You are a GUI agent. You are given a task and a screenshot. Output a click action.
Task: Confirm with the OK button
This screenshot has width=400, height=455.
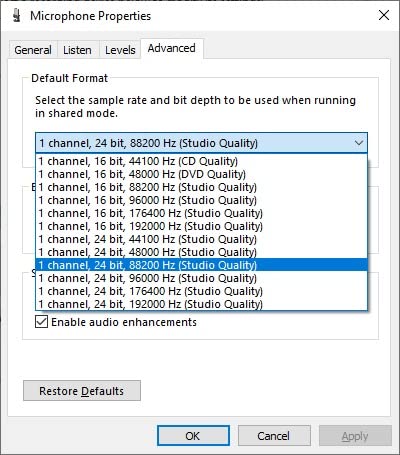pos(193,436)
